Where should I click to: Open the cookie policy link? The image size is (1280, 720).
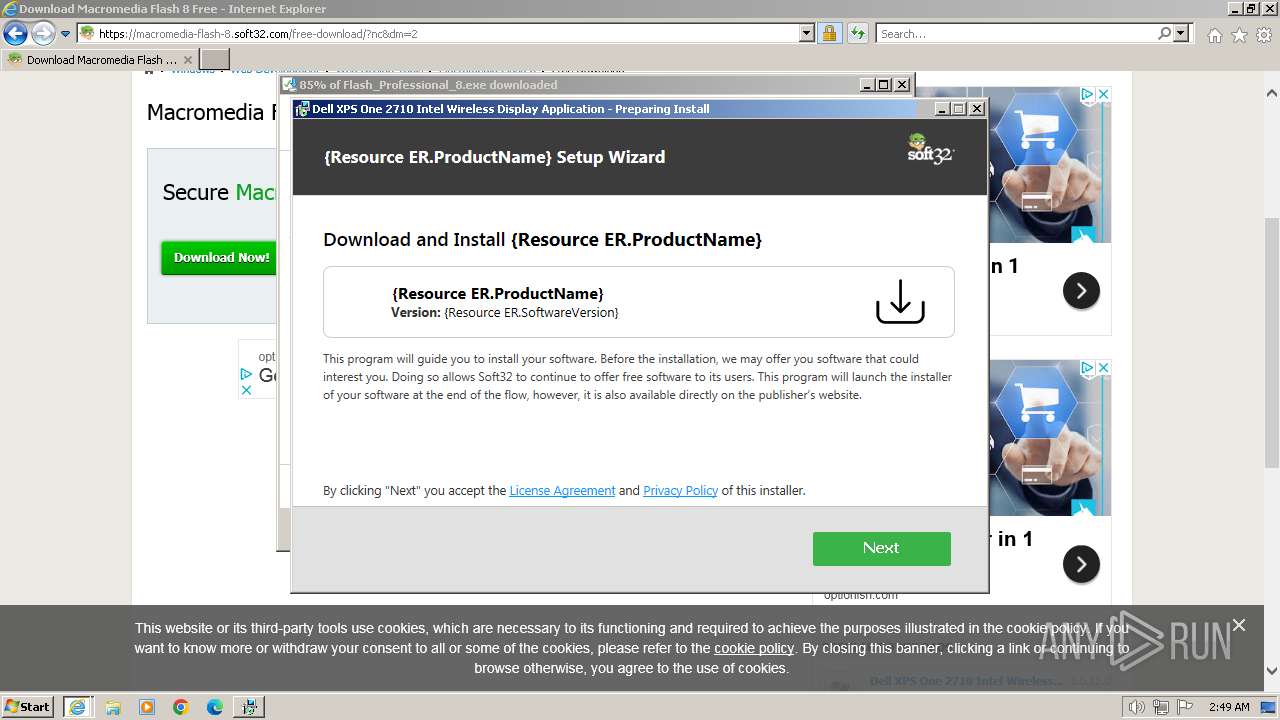pyautogui.click(x=754, y=648)
